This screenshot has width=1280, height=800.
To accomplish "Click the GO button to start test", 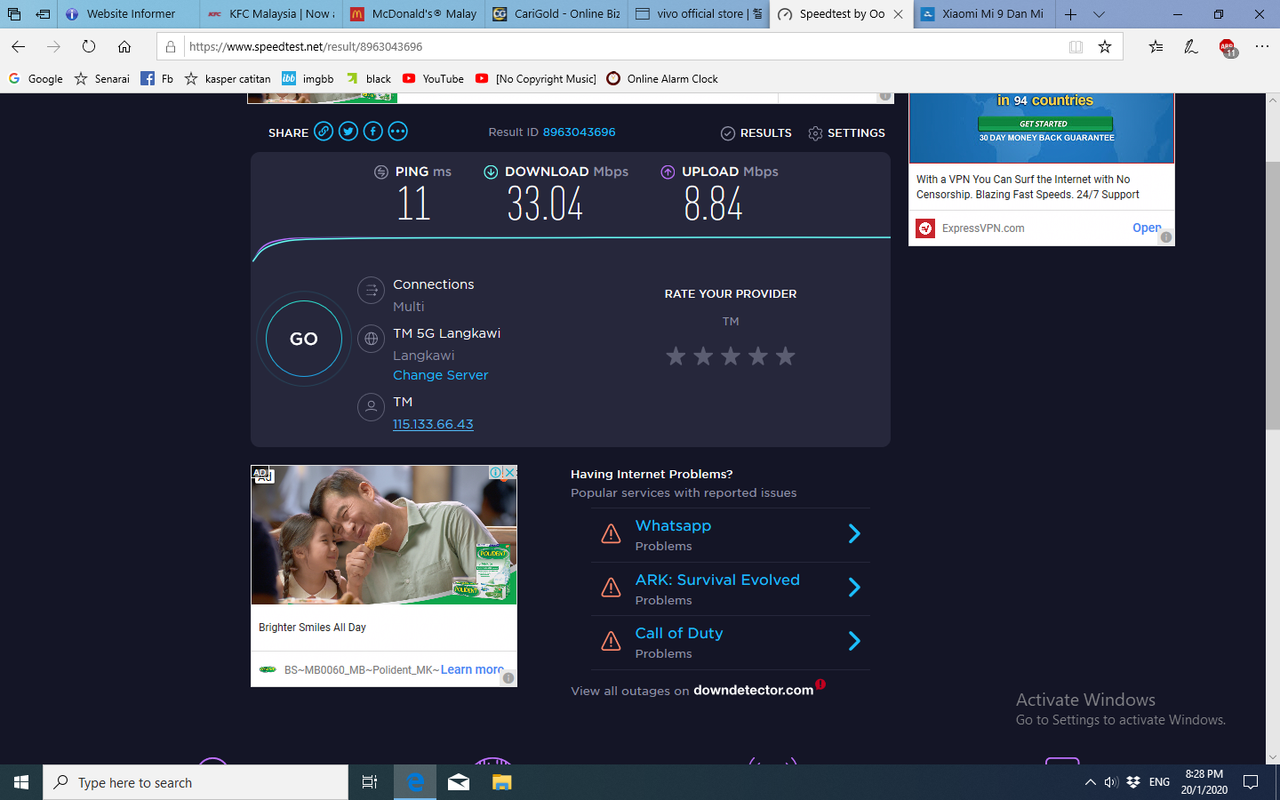I will (304, 339).
